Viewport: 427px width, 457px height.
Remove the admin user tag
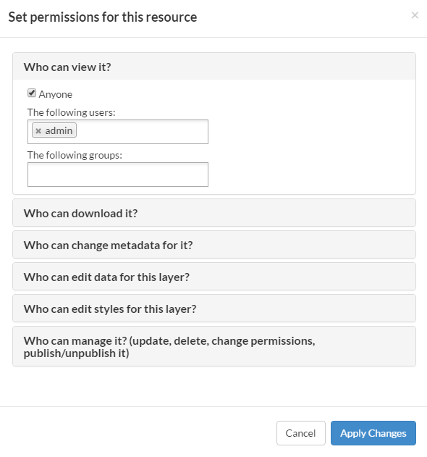(38, 131)
